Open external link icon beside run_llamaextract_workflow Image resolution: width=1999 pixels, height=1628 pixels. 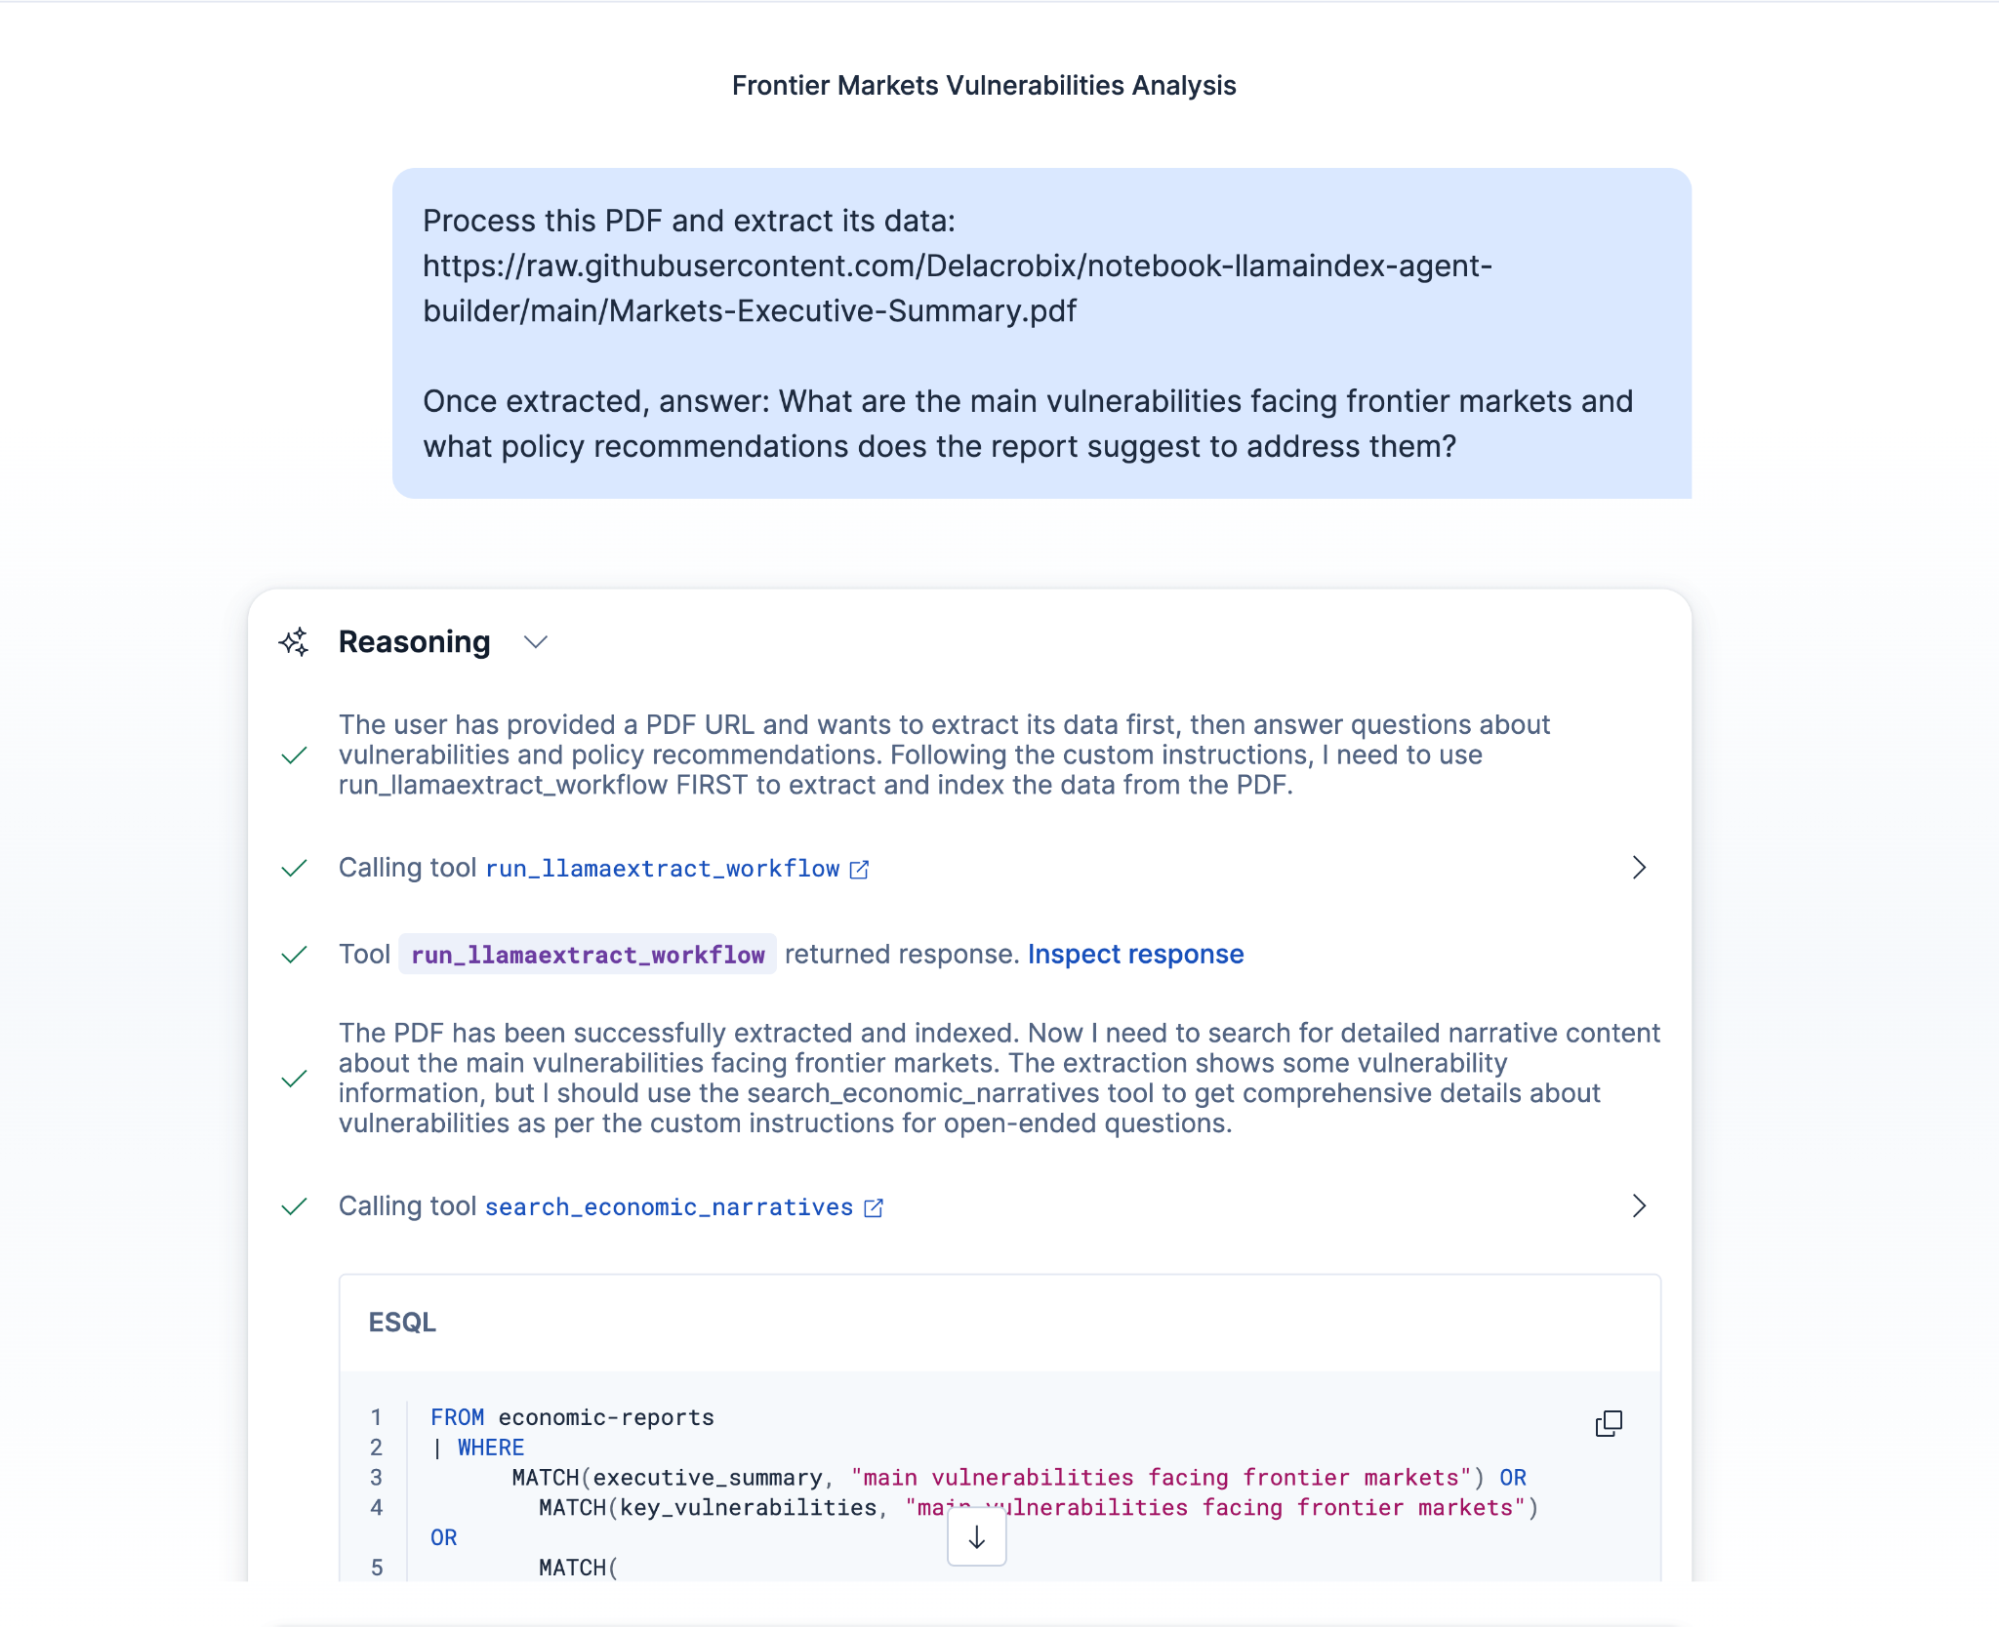[859, 869]
